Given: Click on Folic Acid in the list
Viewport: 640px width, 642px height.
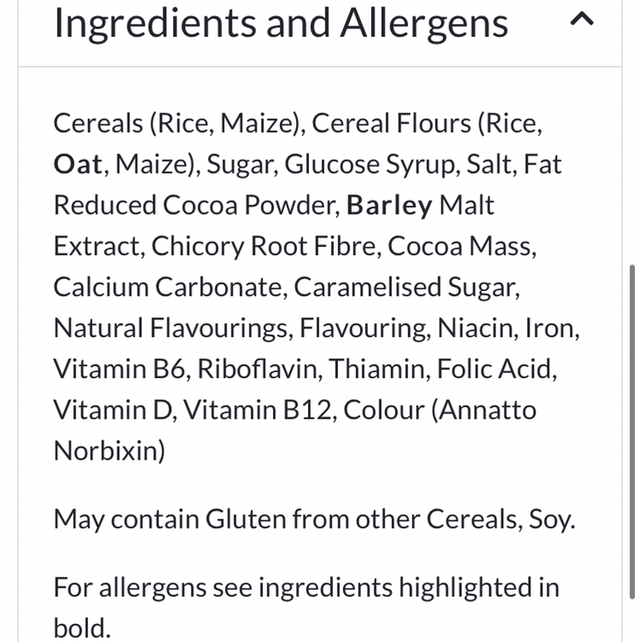Looking at the screenshot, I should (x=497, y=369).
